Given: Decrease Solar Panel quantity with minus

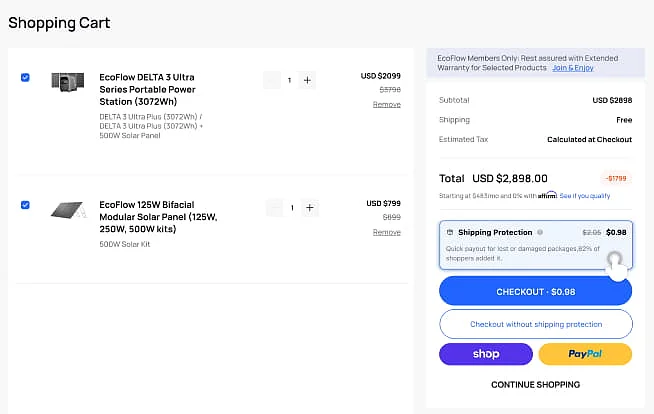Looking at the screenshot, I should coord(274,208).
